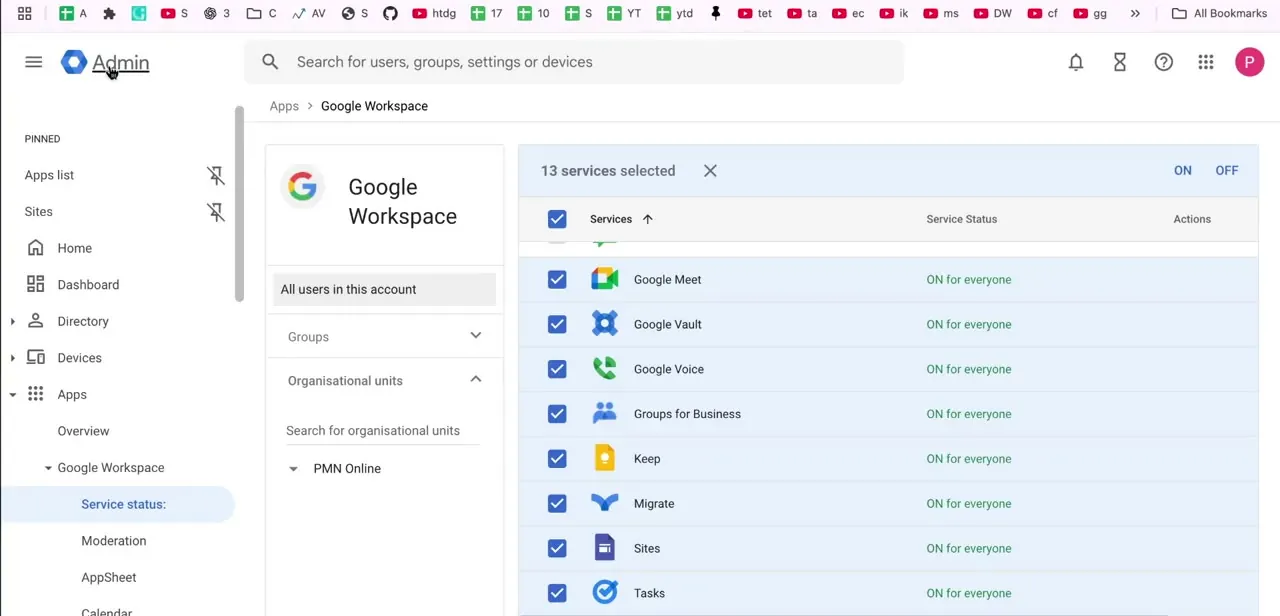Uncheck the Google Voice checkbox
The image size is (1280, 616).
coord(557,369)
